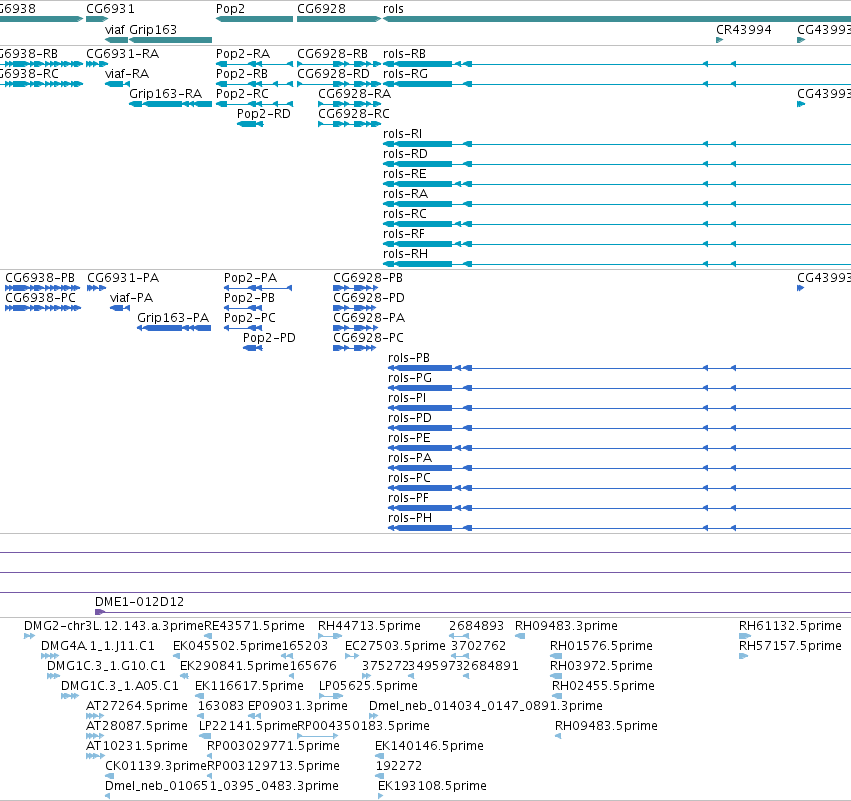Choose the Pop2-RD transcript label
This screenshot has height=801, width=851.
(264, 114)
